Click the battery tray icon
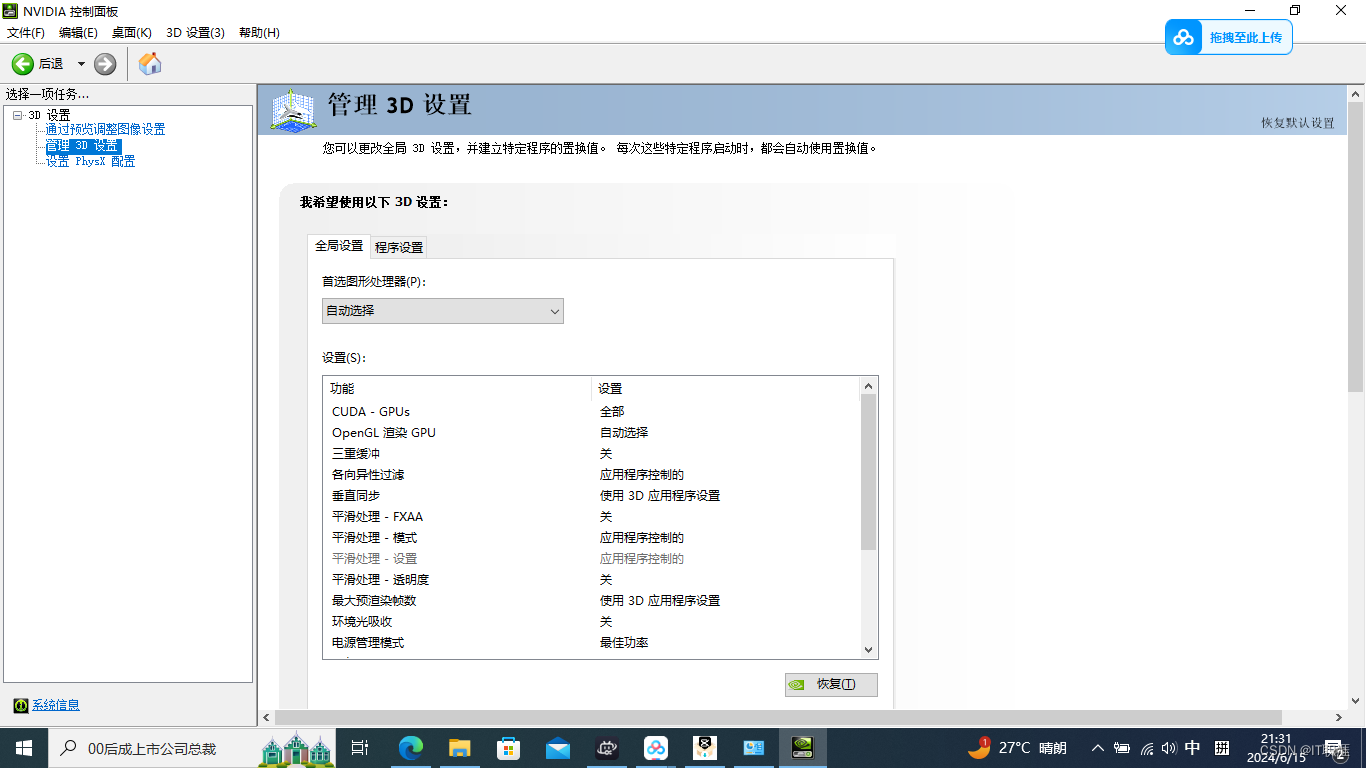The height and width of the screenshot is (768, 1366). 1123,748
